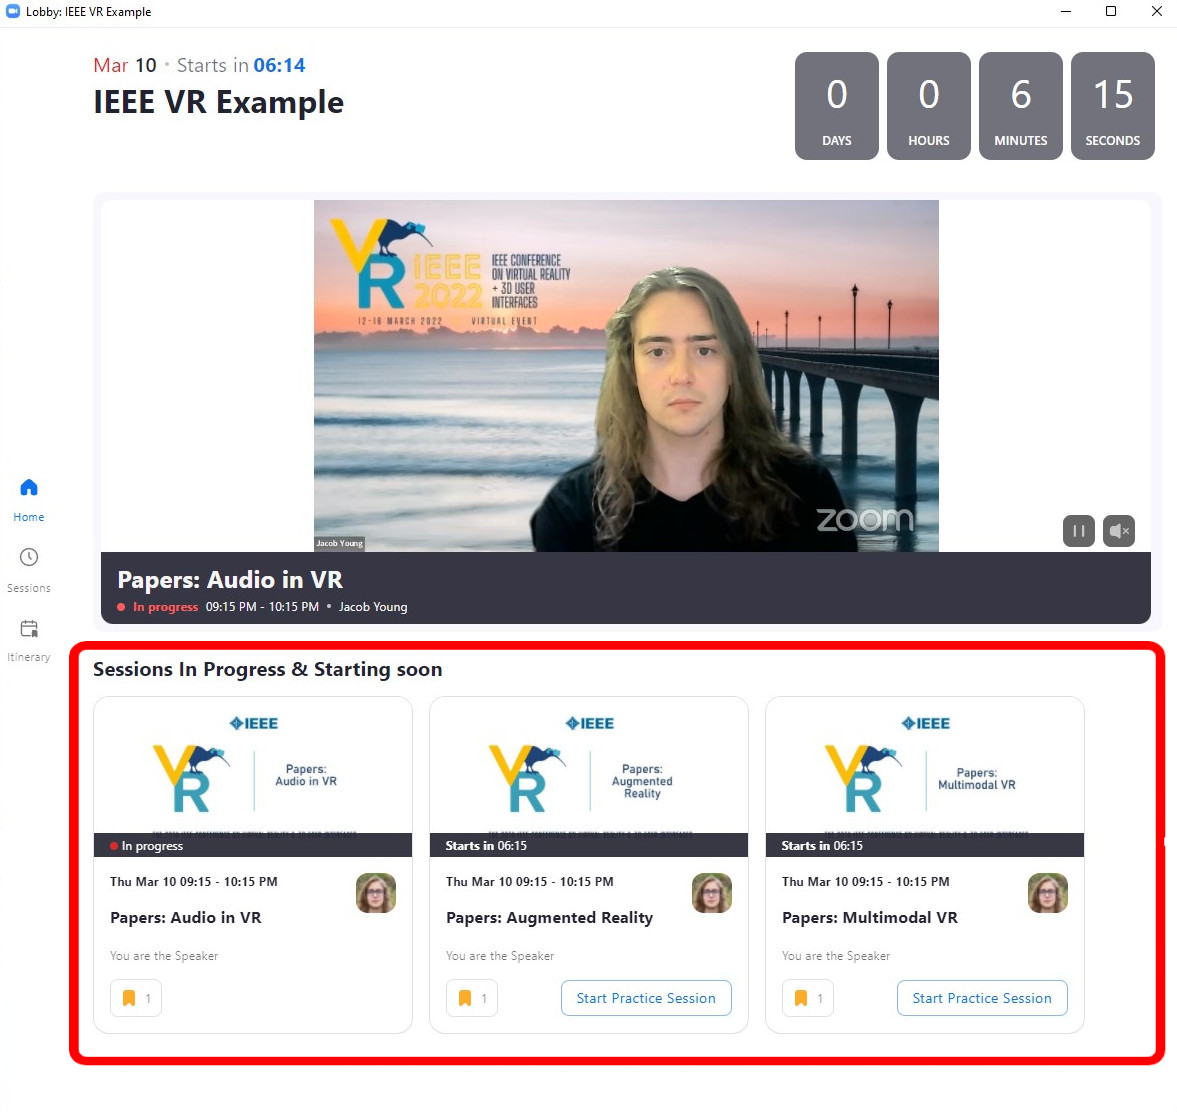Click the 'Papers: Augmented Reality' card title
The image size is (1177, 1112).
click(549, 918)
